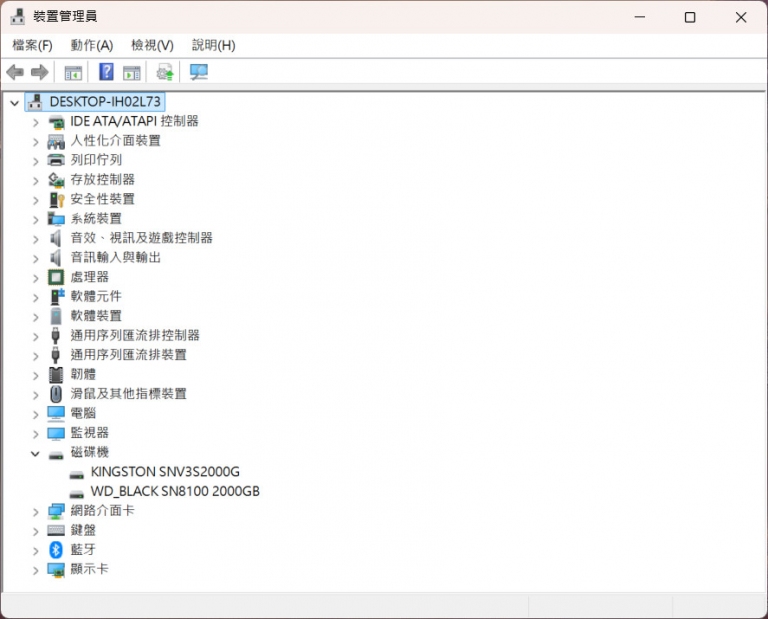Select the 監視器 category label
The height and width of the screenshot is (619, 768).
(x=90, y=432)
